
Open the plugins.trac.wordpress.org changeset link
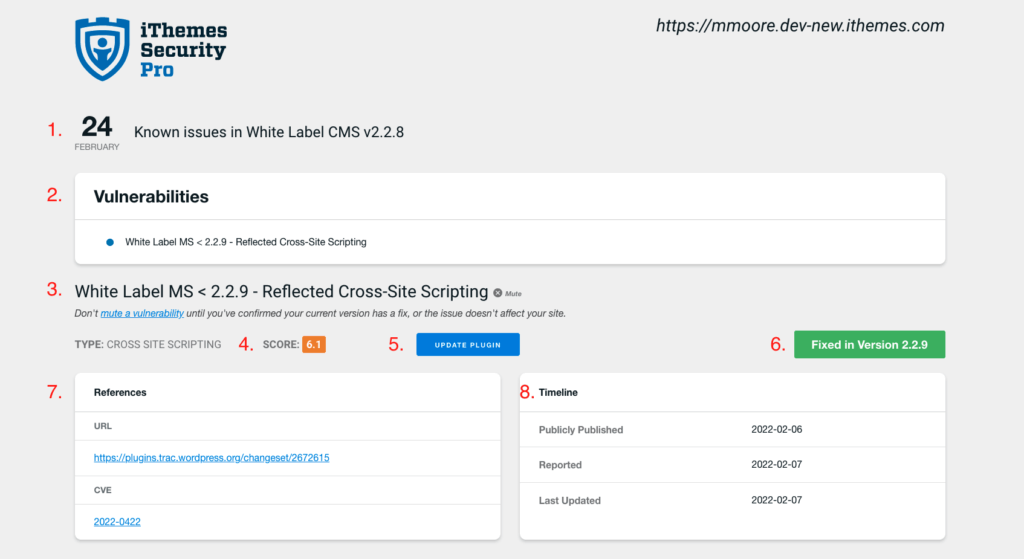212,458
